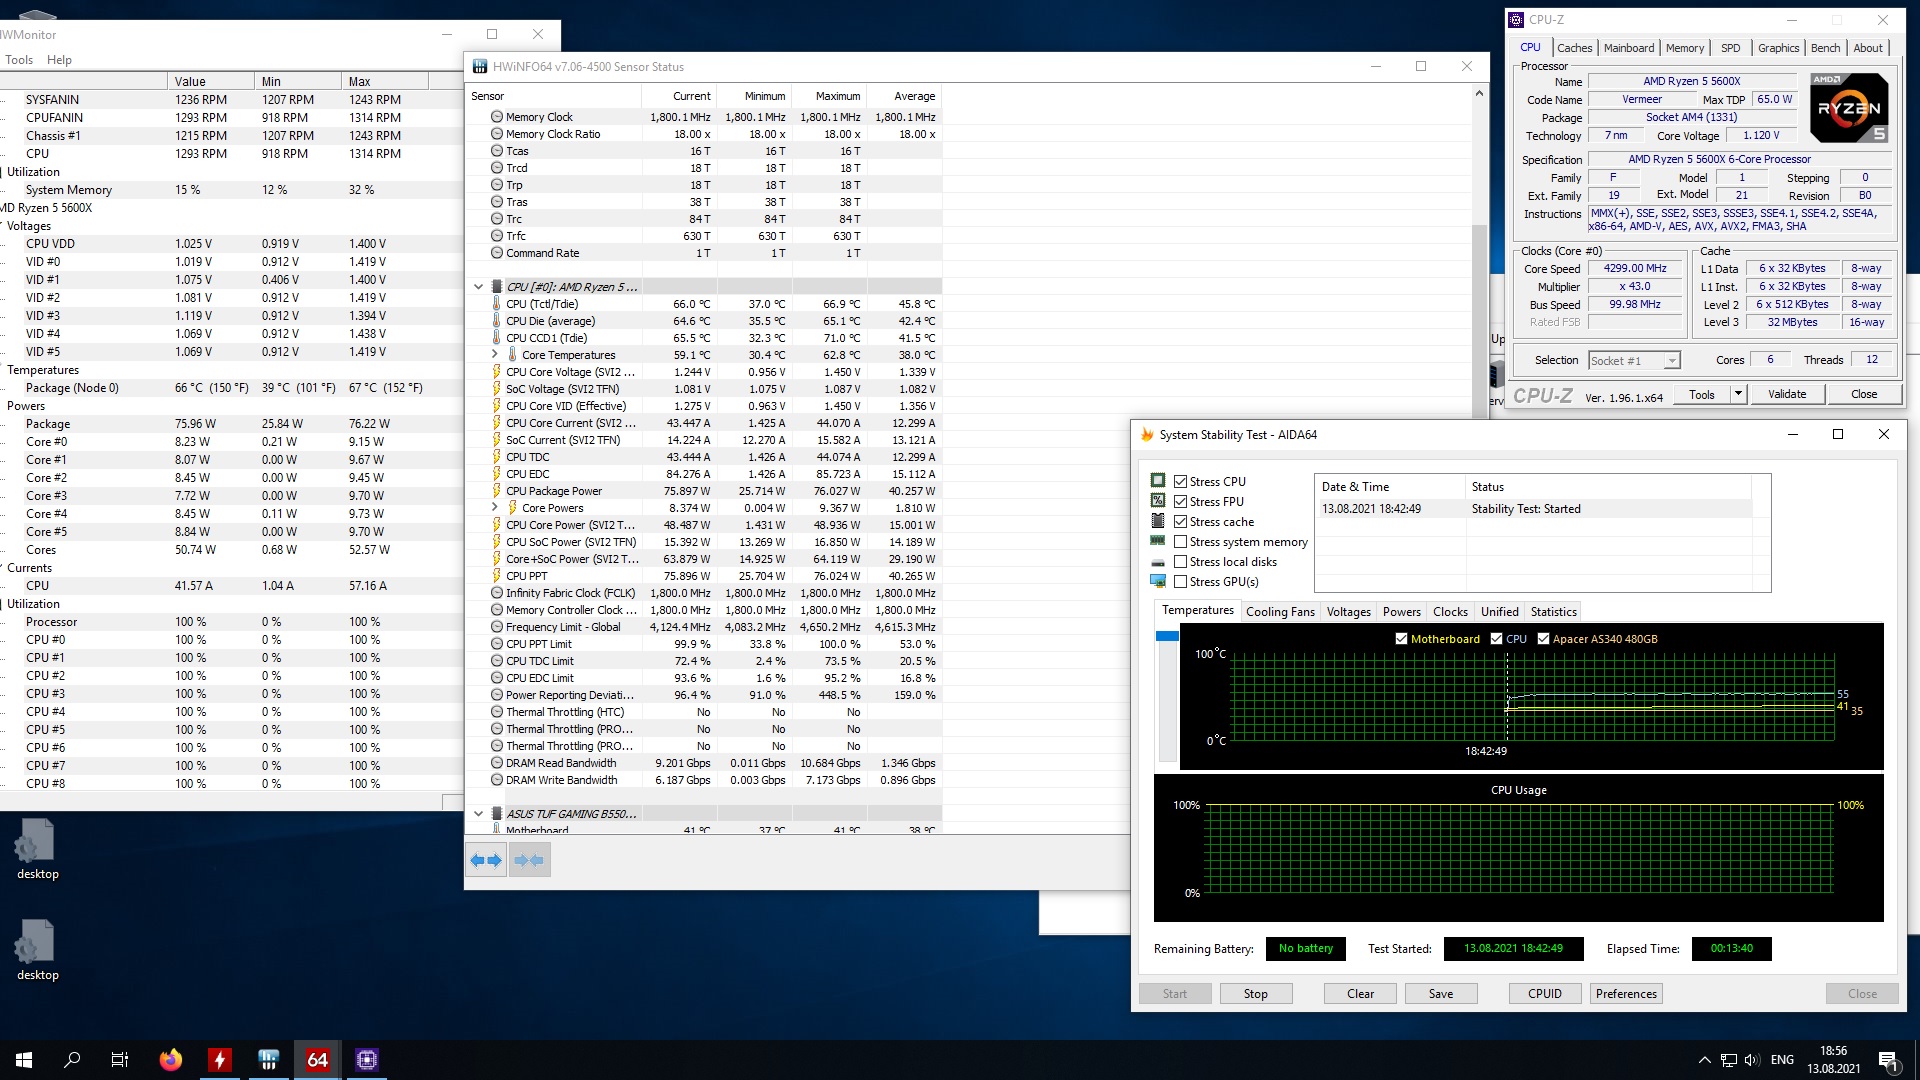Switch to CPU-Z via purple chip taskbar icon

point(366,1060)
